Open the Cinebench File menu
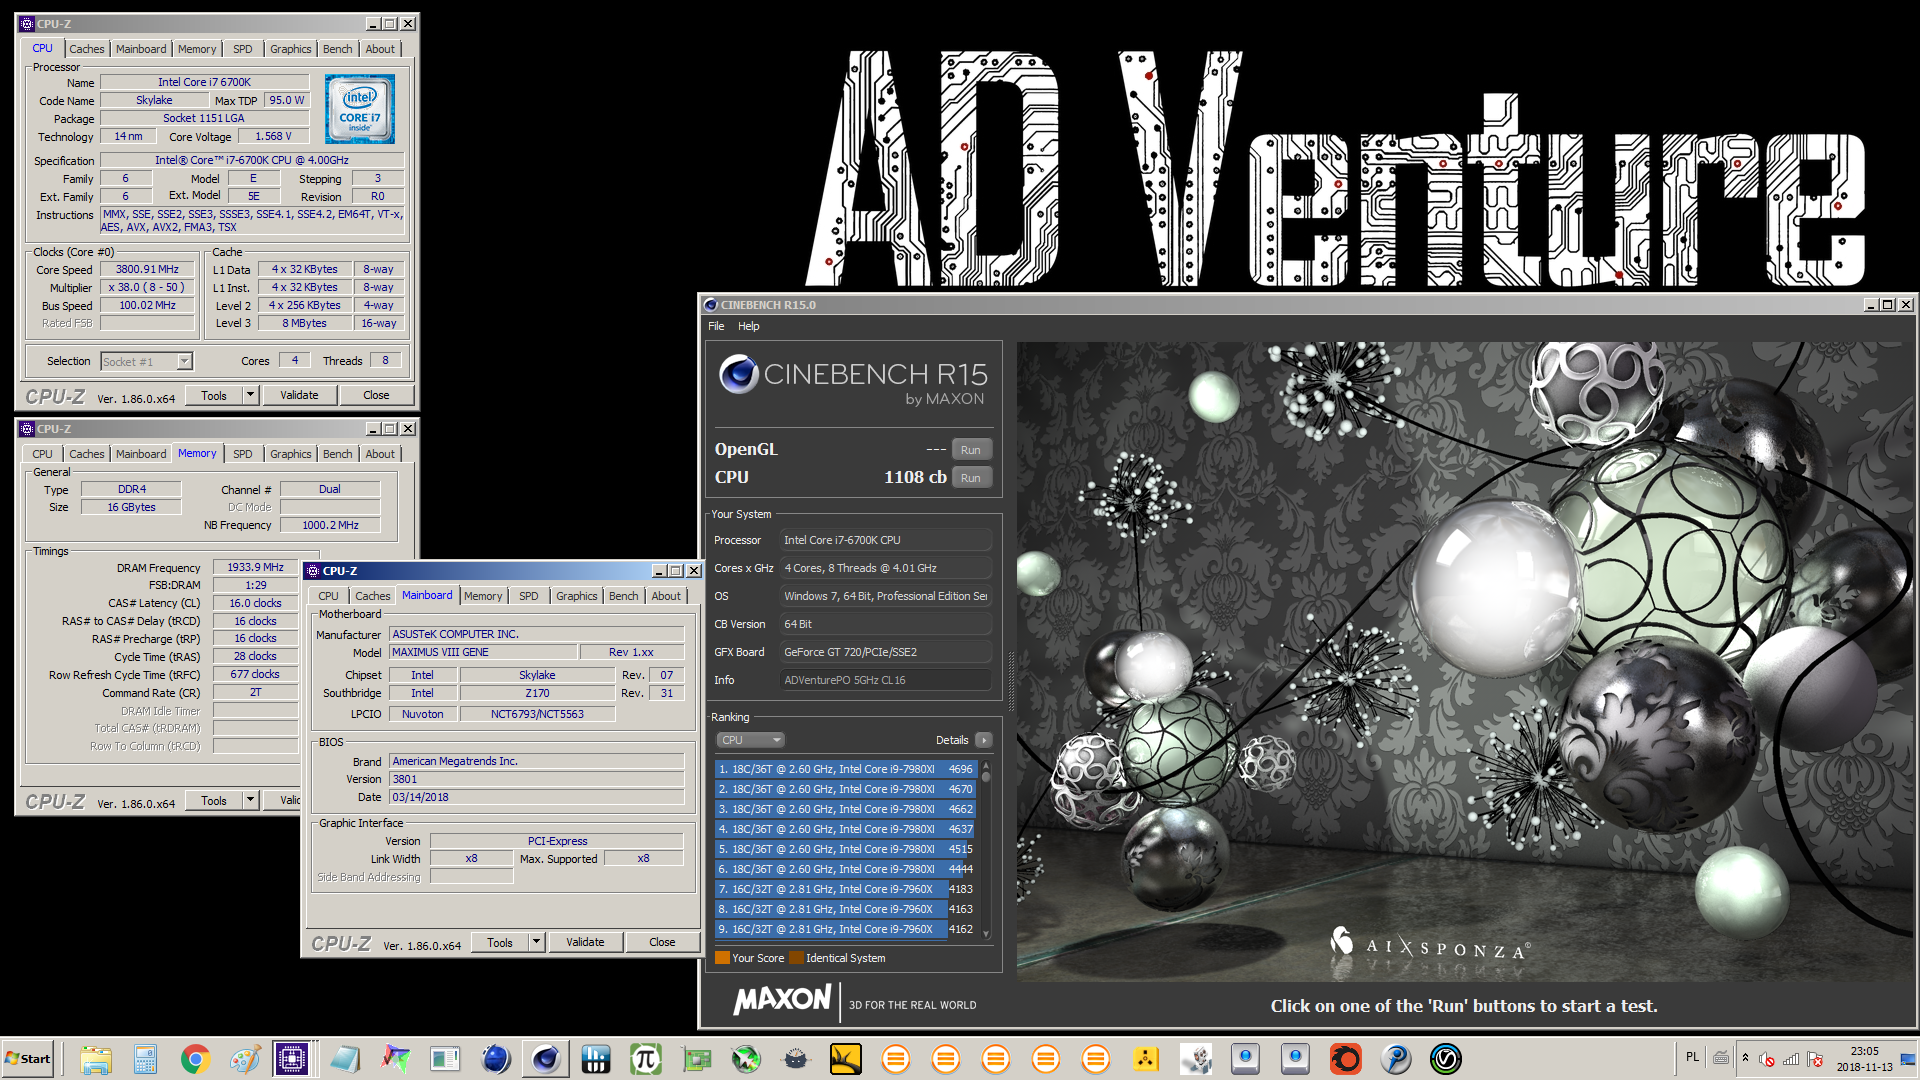The image size is (1920, 1080). [716, 326]
